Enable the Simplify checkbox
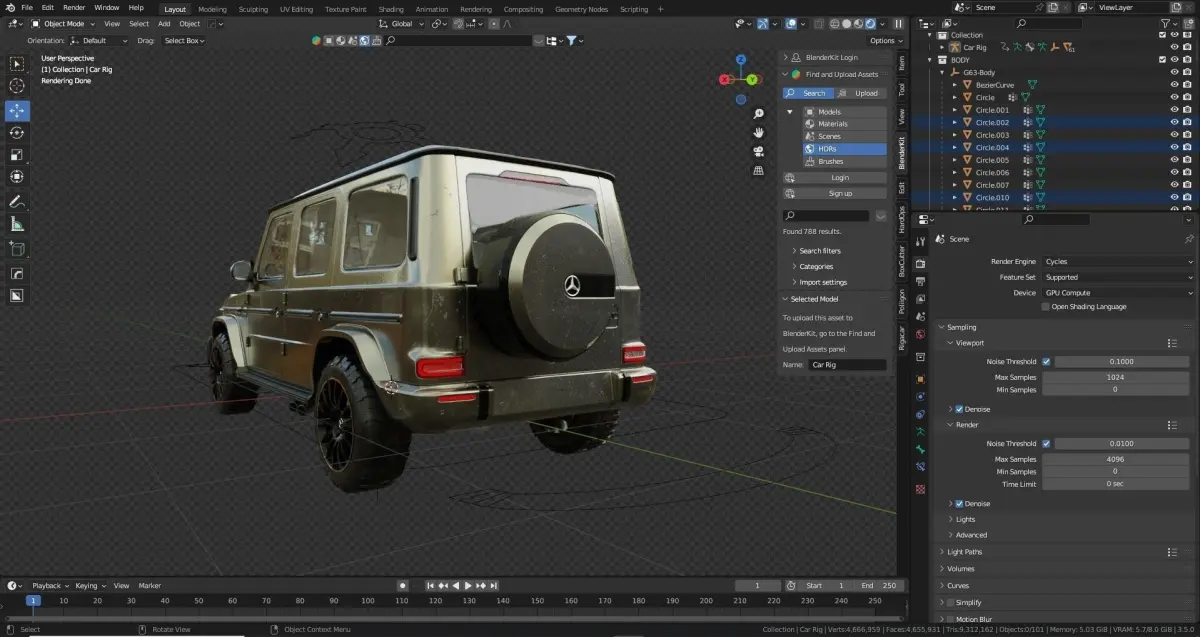Image resolution: width=1200 pixels, height=637 pixels. pyautogui.click(x=950, y=602)
